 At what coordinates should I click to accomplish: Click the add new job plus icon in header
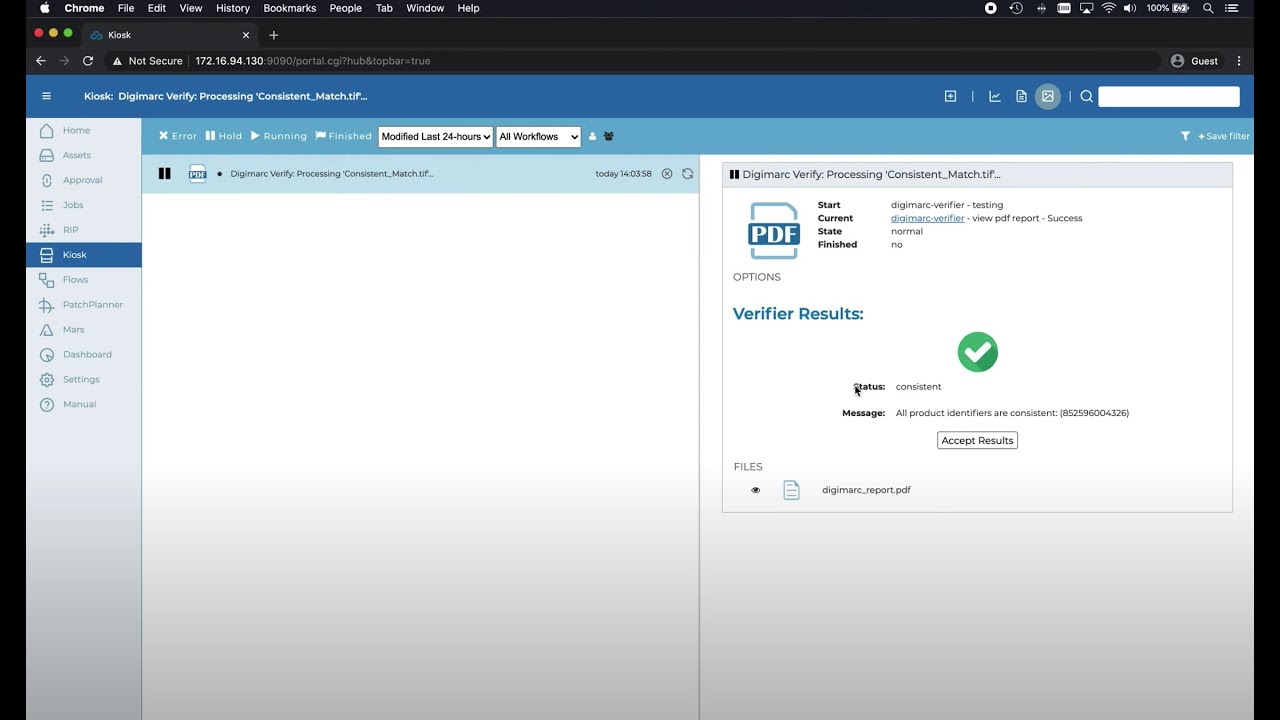click(950, 96)
